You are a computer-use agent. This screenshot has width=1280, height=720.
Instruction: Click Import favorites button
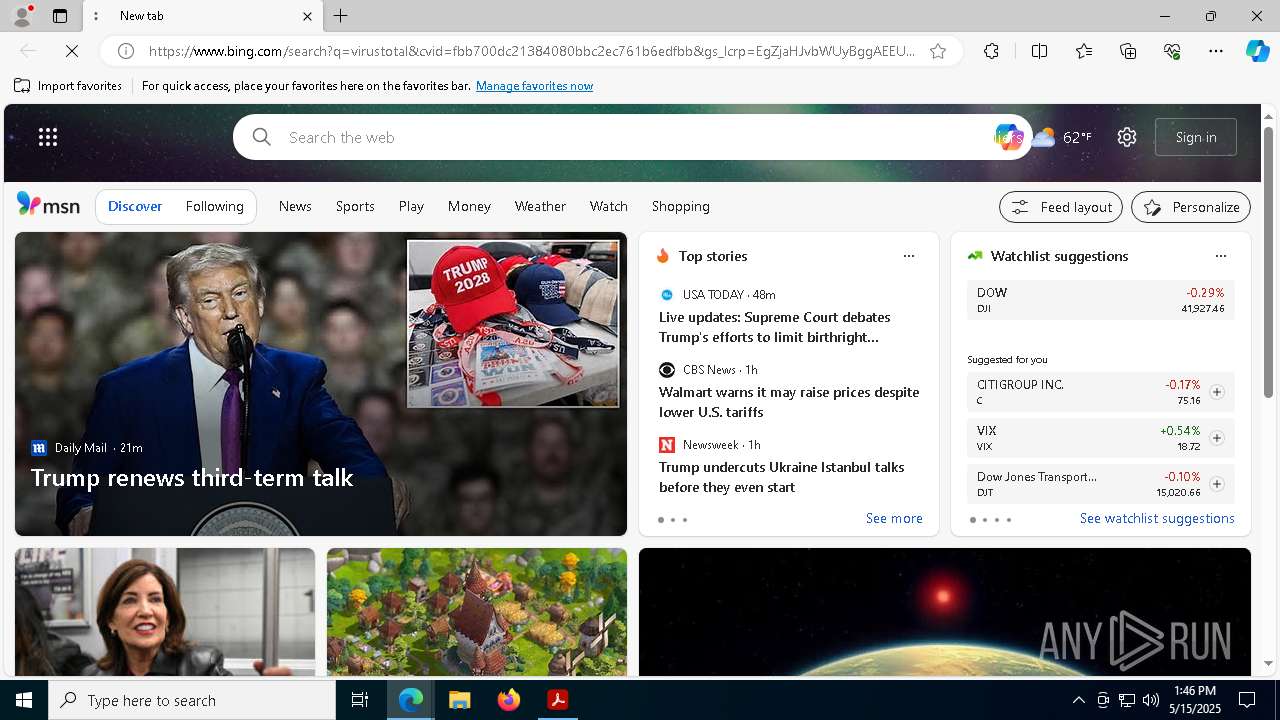click(x=68, y=86)
